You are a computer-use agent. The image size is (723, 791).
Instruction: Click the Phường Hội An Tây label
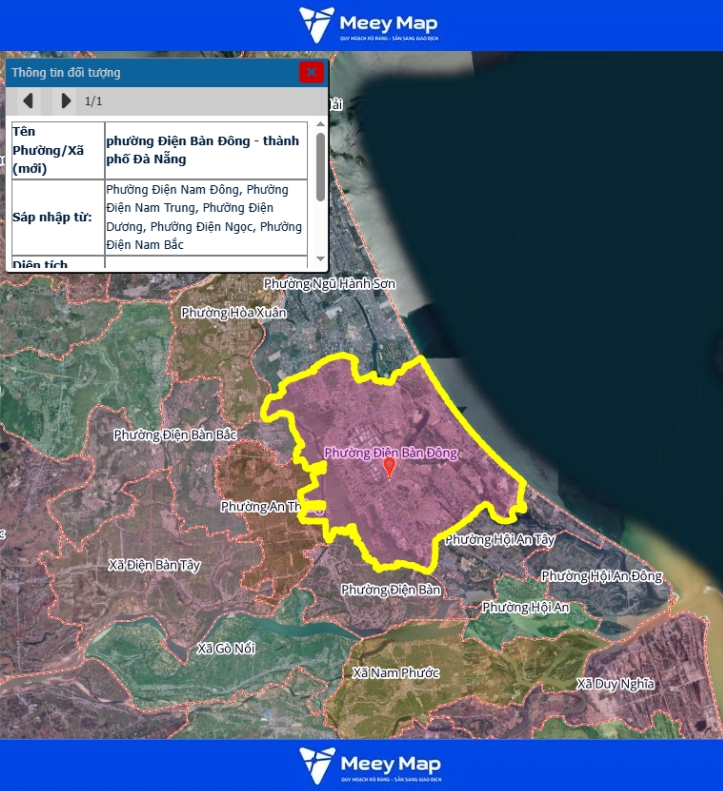tap(499, 539)
